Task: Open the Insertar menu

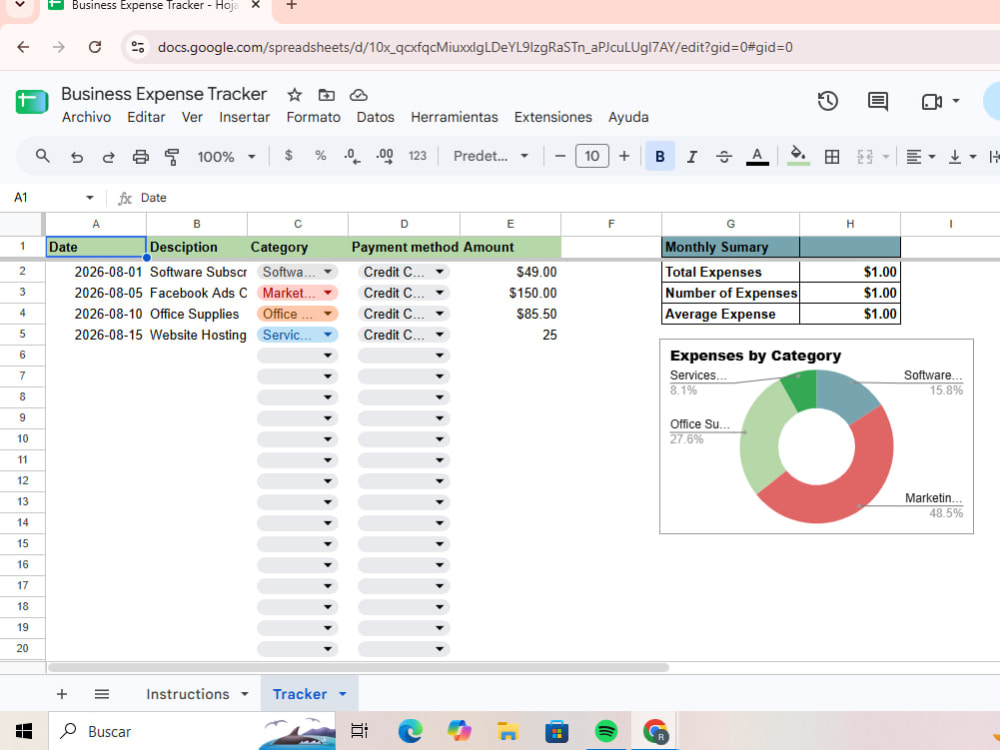Action: (x=244, y=117)
